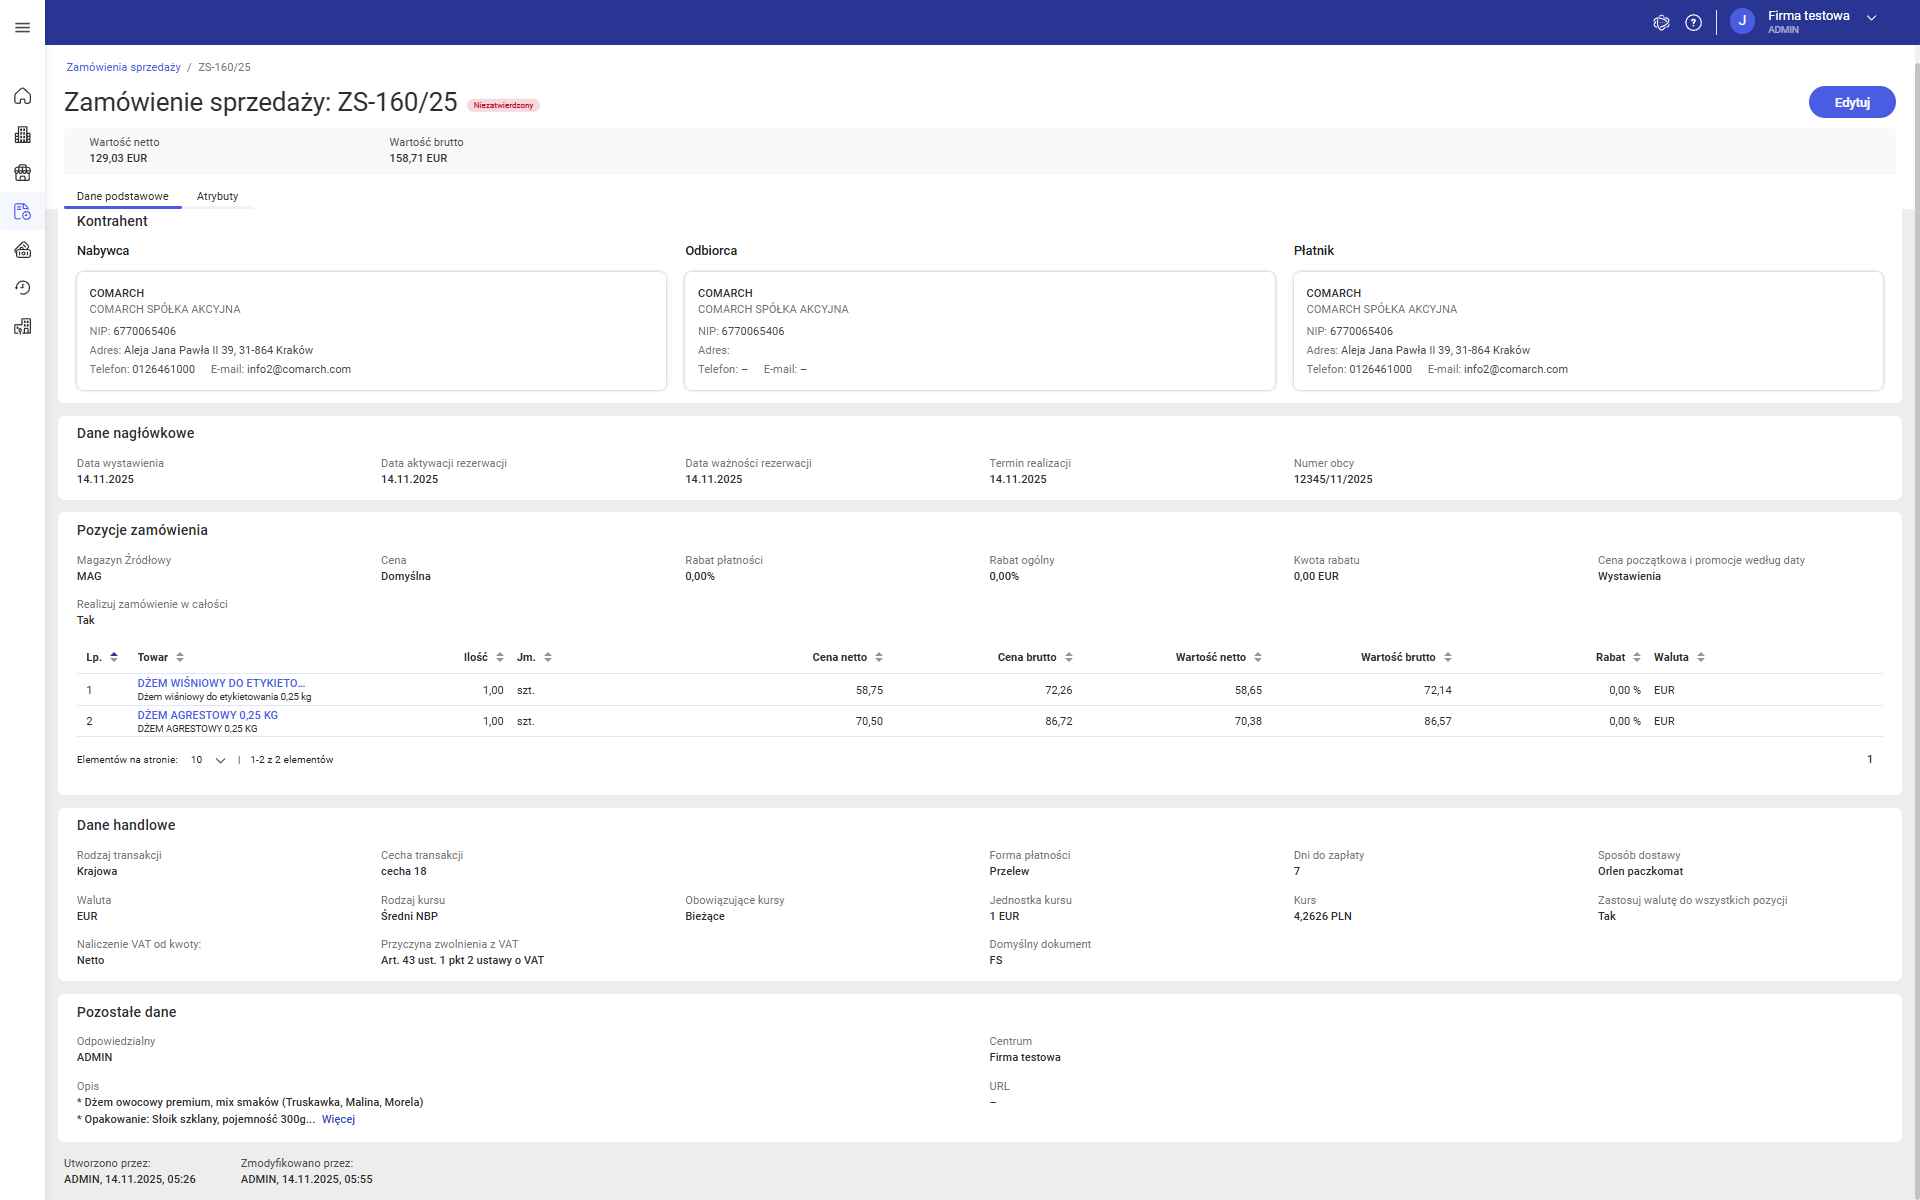Follow the Zamówienia sprzedaży breadcrumb link
1920x1200 pixels.
click(x=123, y=67)
